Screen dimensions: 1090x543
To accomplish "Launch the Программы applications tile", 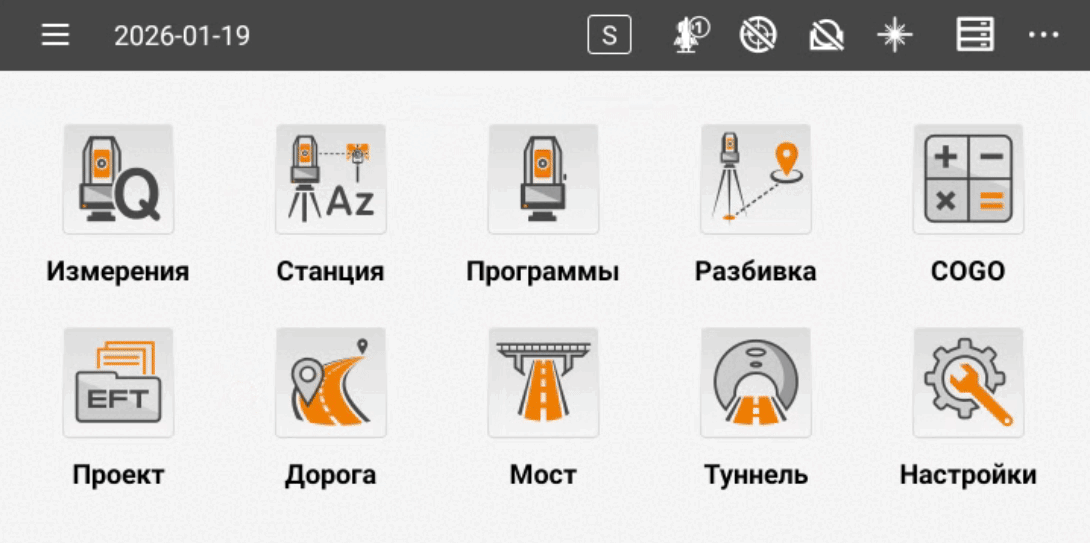I will coord(543,179).
